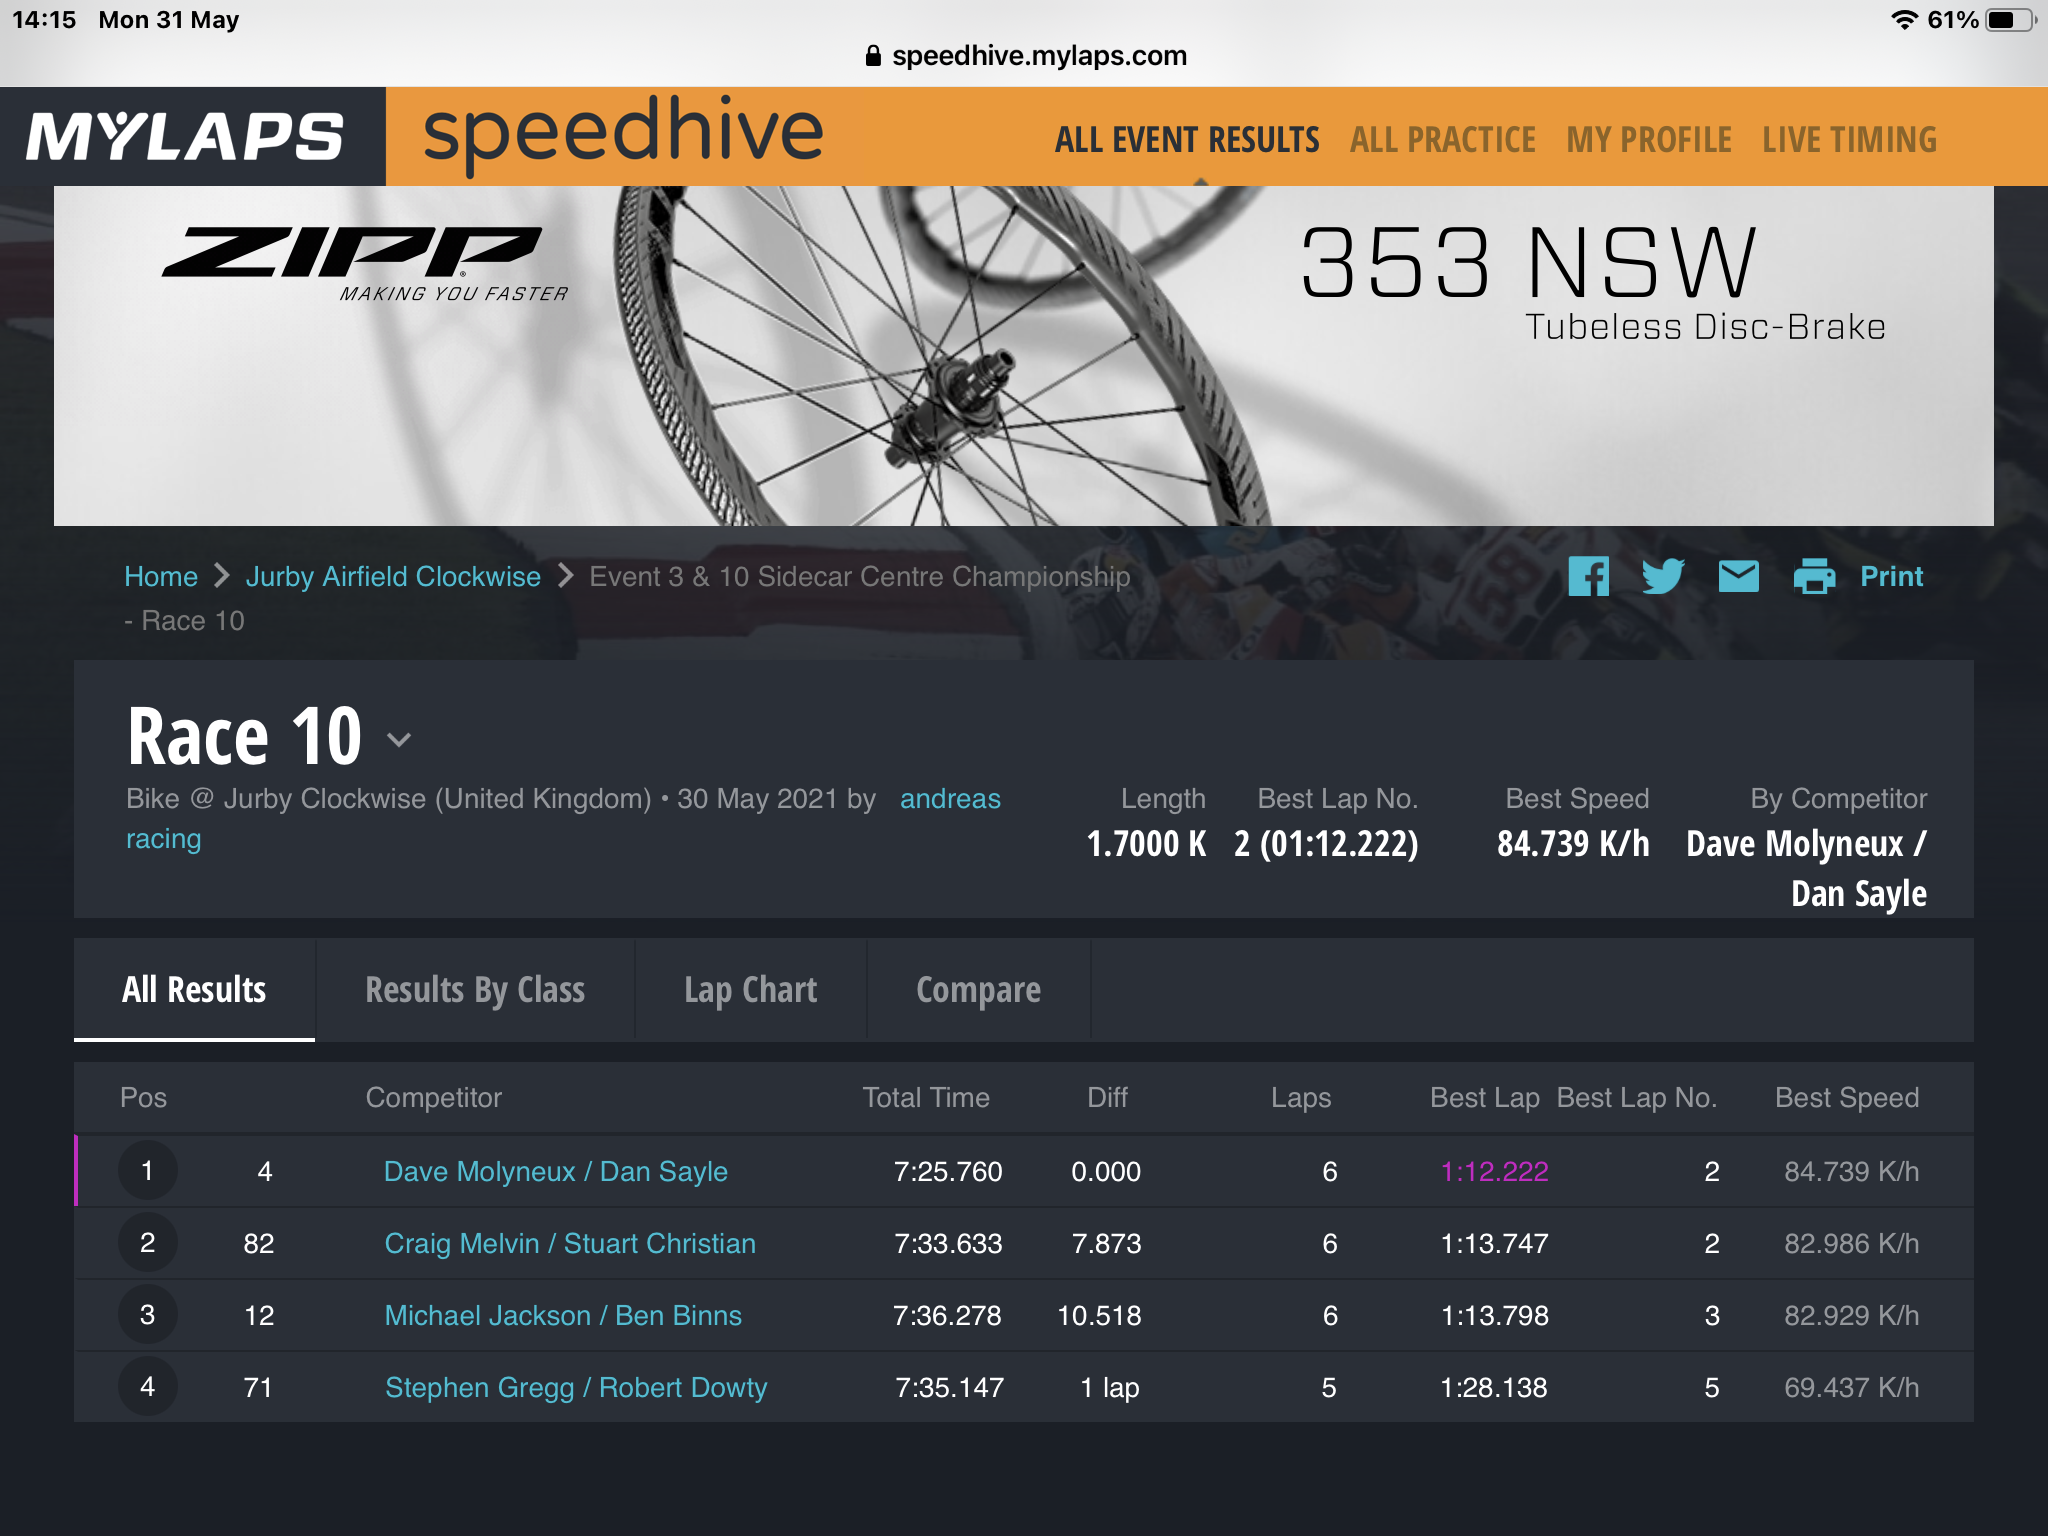The height and width of the screenshot is (1536, 2048).
Task: Click the position 4 badge
Action: 147,1387
